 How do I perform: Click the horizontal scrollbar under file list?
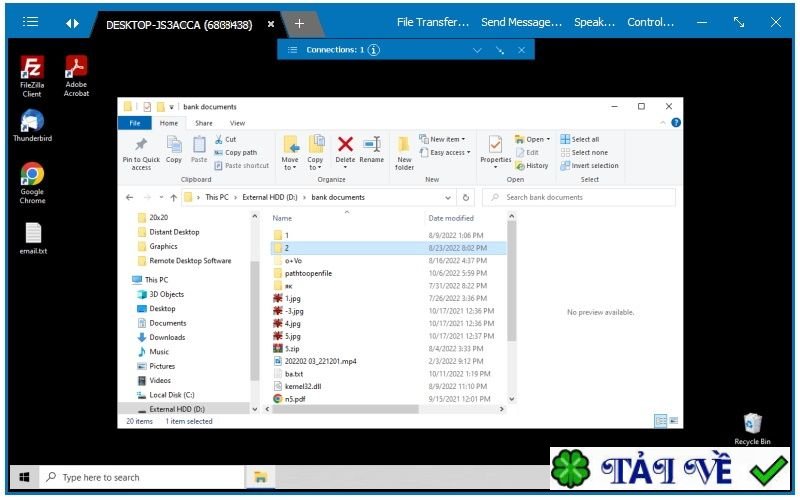click(345, 409)
